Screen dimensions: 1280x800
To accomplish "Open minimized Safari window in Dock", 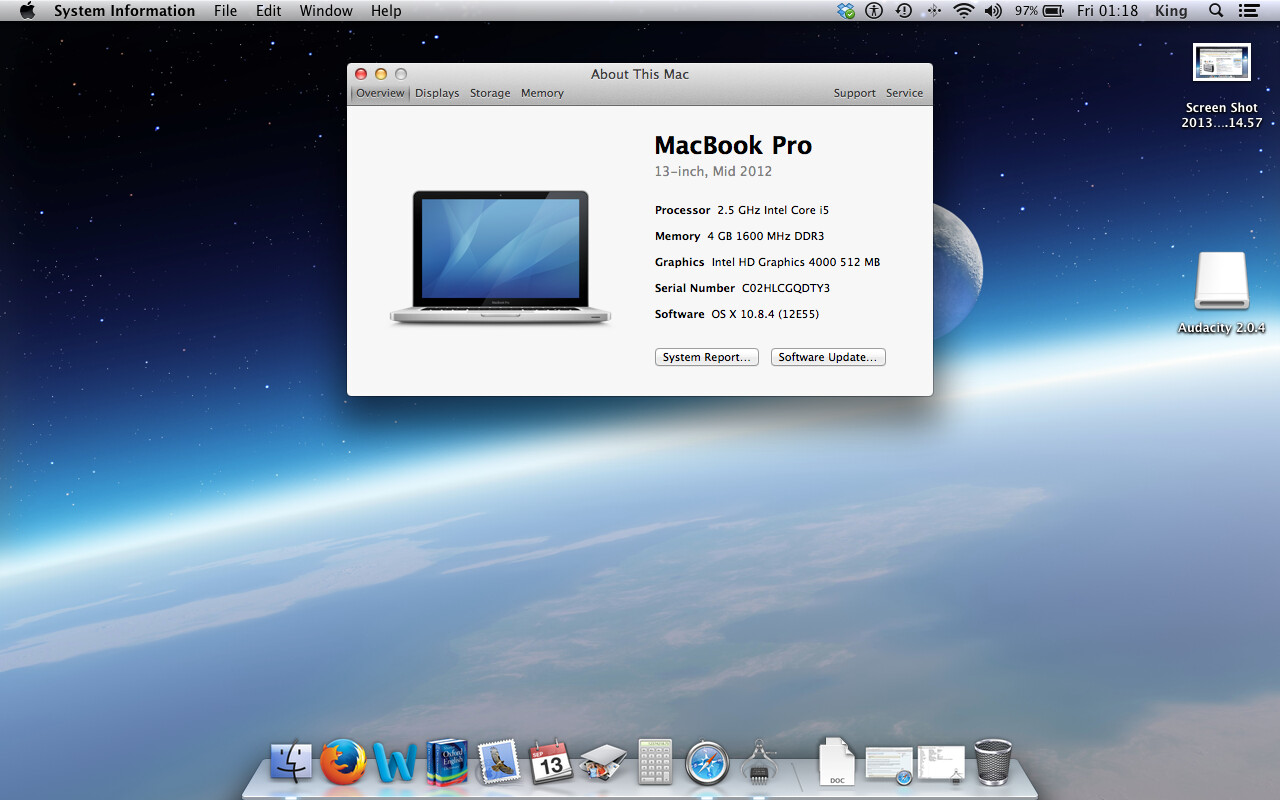I will (x=889, y=765).
